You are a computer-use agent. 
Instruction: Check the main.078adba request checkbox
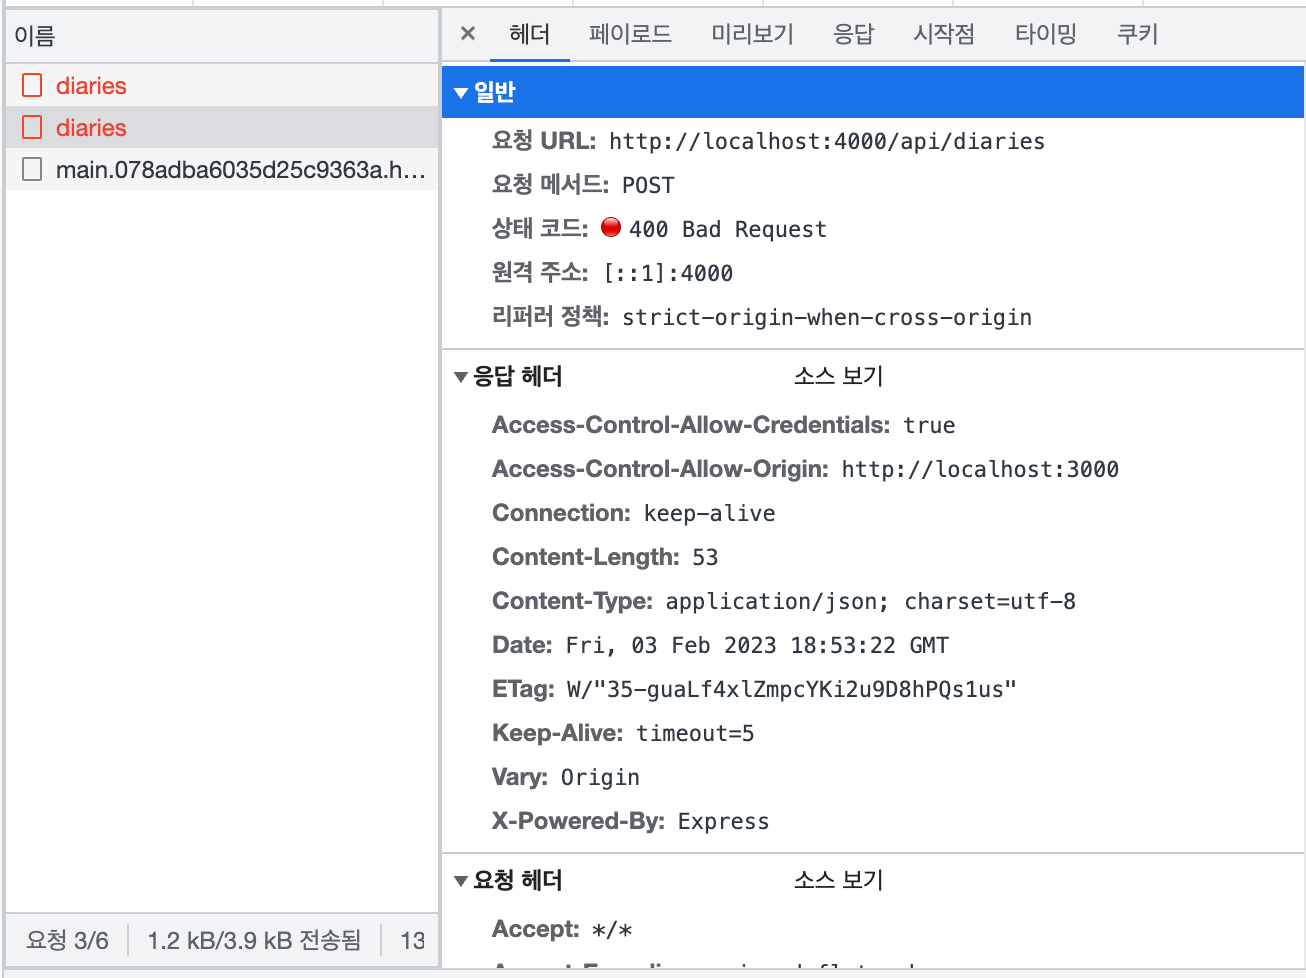click(x=31, y=169)
